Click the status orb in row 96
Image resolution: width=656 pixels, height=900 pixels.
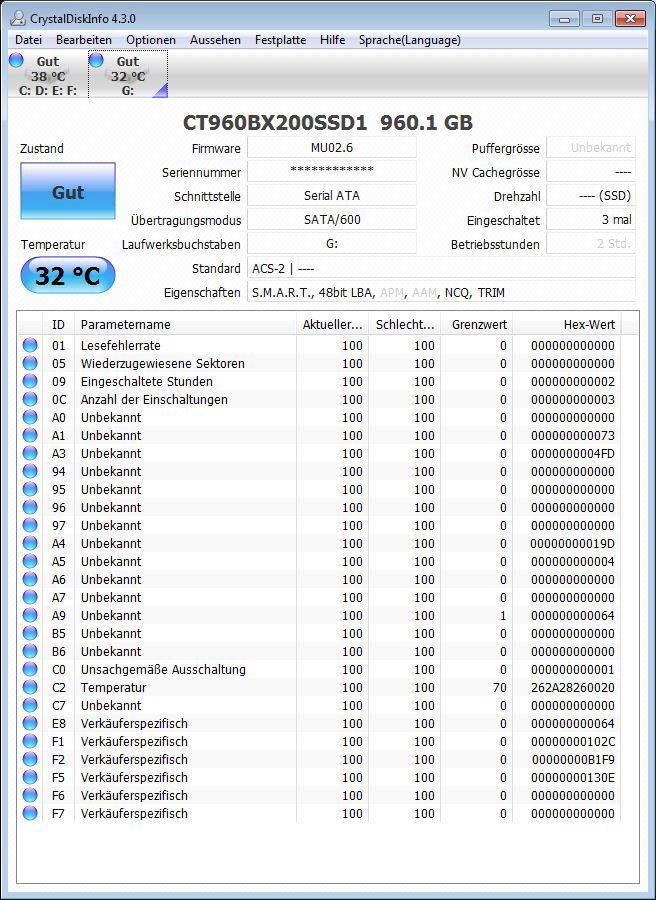point(30,507)
